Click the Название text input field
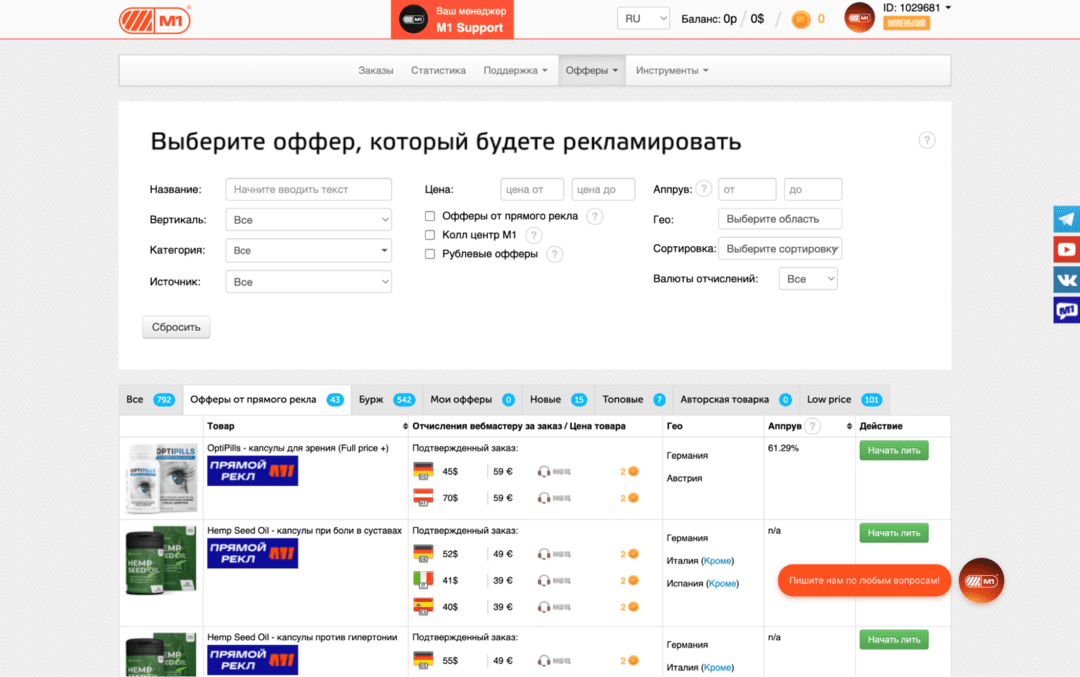This screenshot has height=677, width=1080. [309, 189]
